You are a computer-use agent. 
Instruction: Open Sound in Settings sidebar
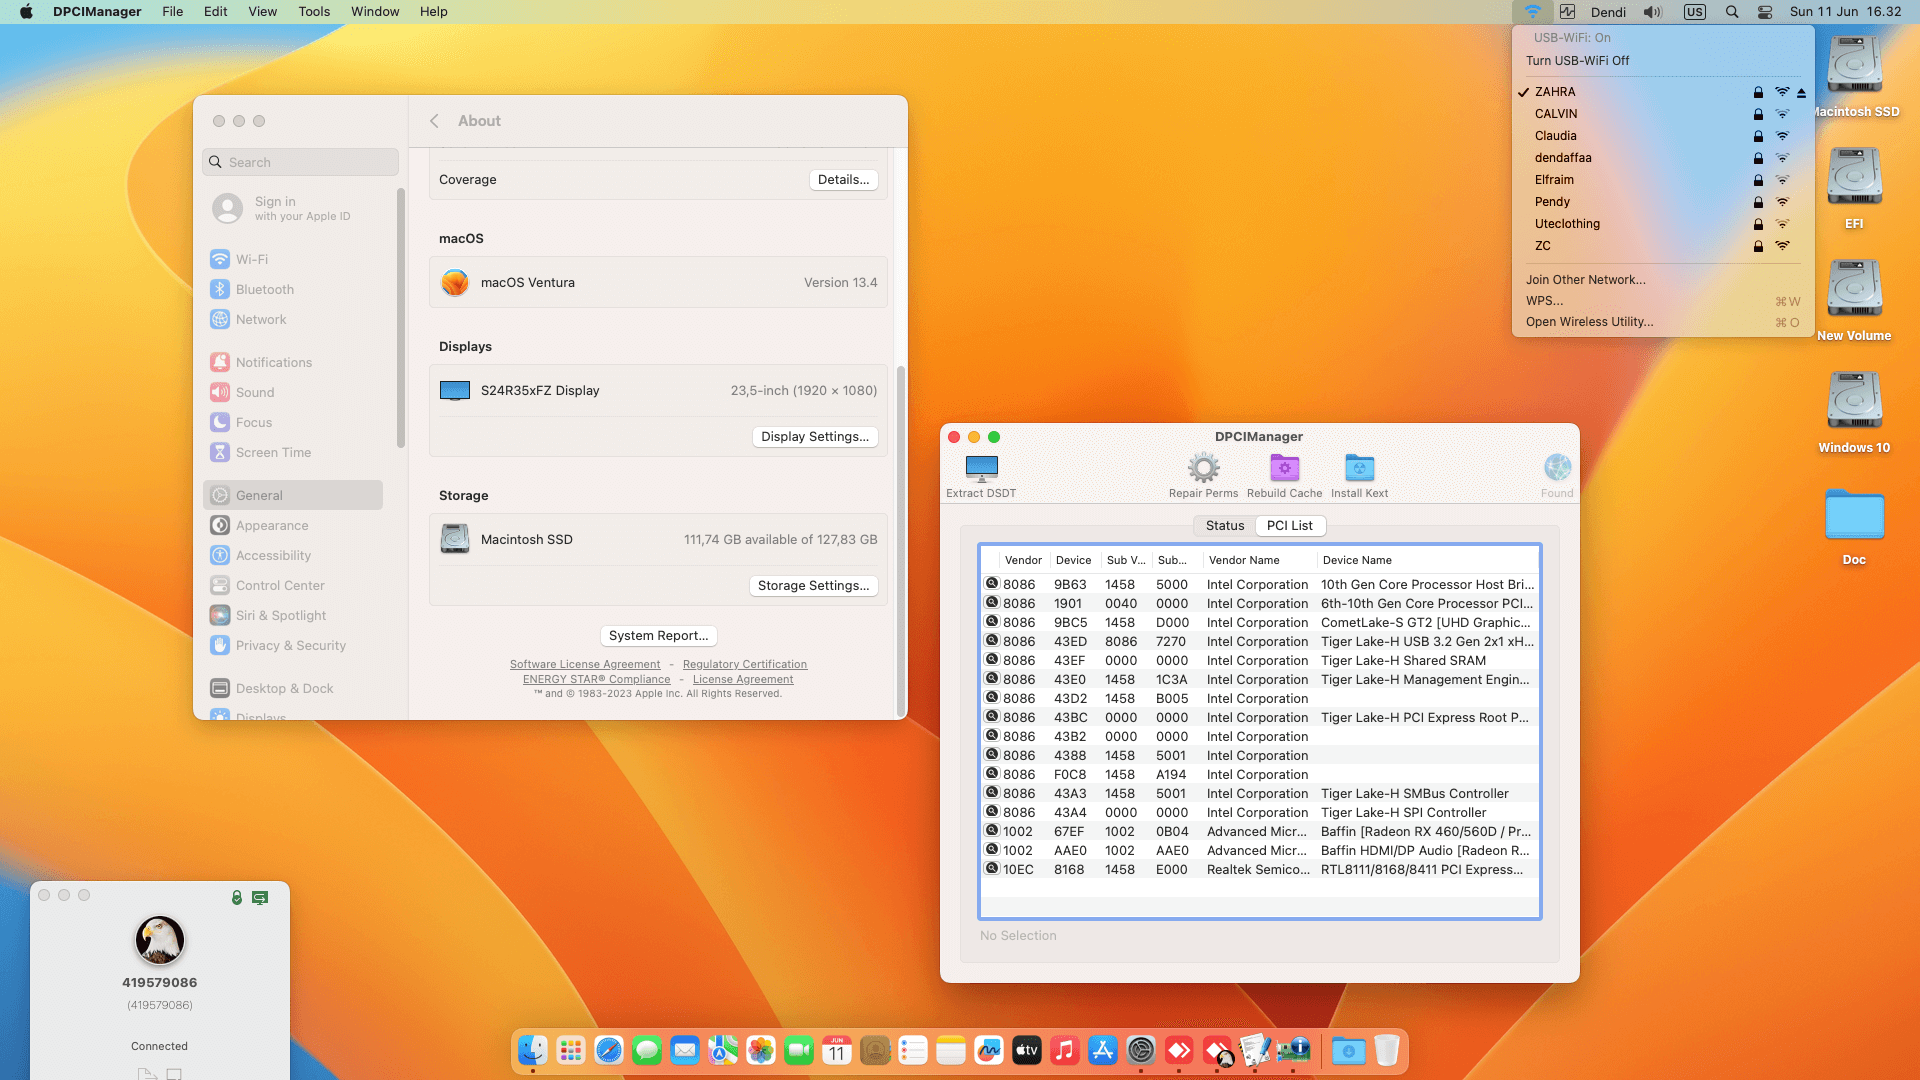pos(295,392)
